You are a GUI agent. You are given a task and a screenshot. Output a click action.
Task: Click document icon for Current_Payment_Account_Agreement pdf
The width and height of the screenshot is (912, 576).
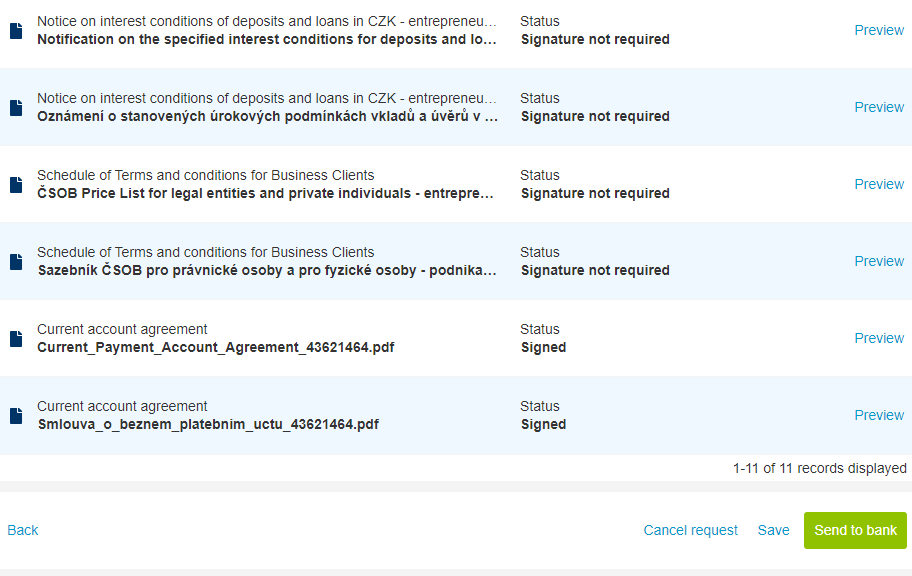click(x=16, y=339)
